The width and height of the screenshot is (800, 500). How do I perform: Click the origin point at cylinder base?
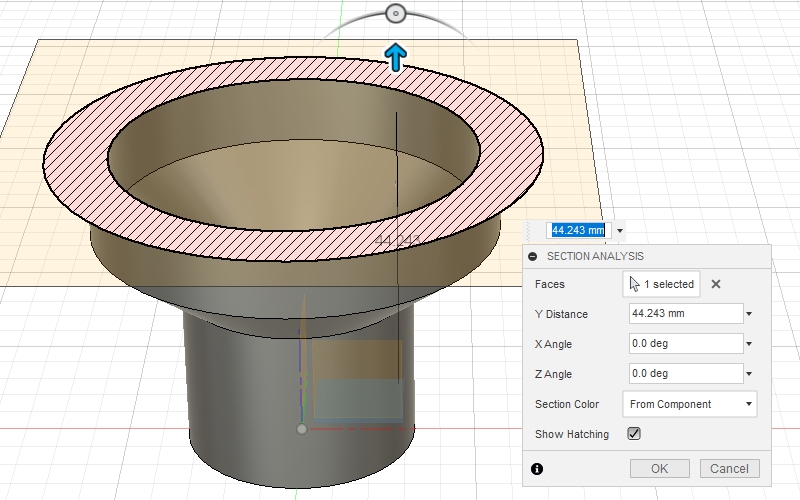[302, 429]
